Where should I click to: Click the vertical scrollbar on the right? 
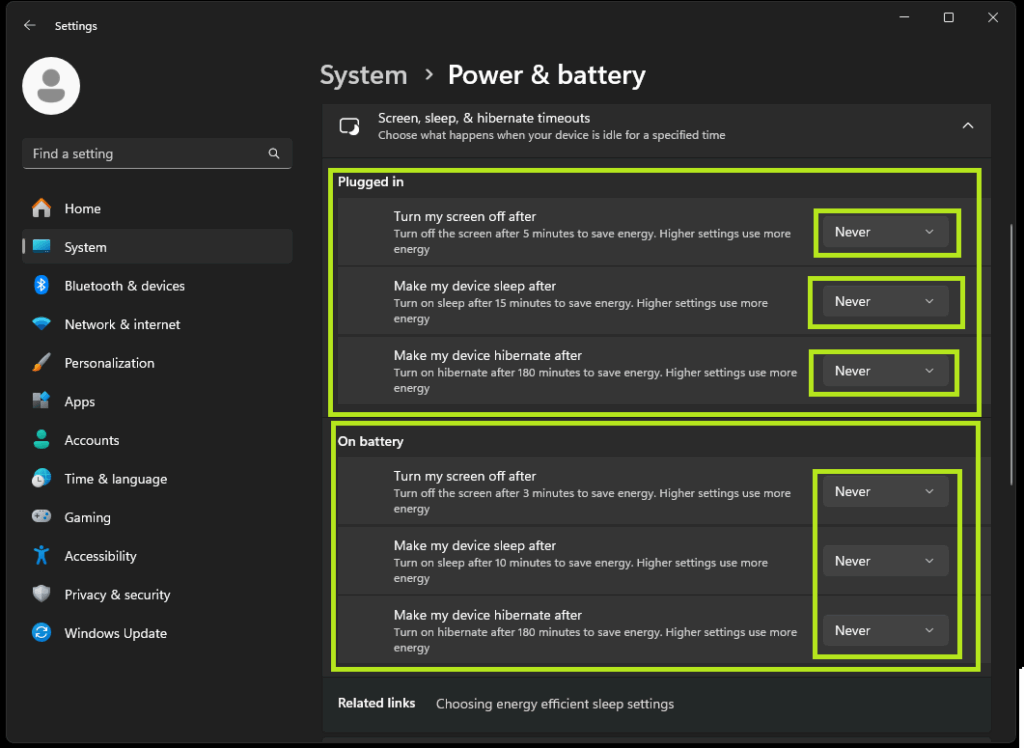(1011, 353)
